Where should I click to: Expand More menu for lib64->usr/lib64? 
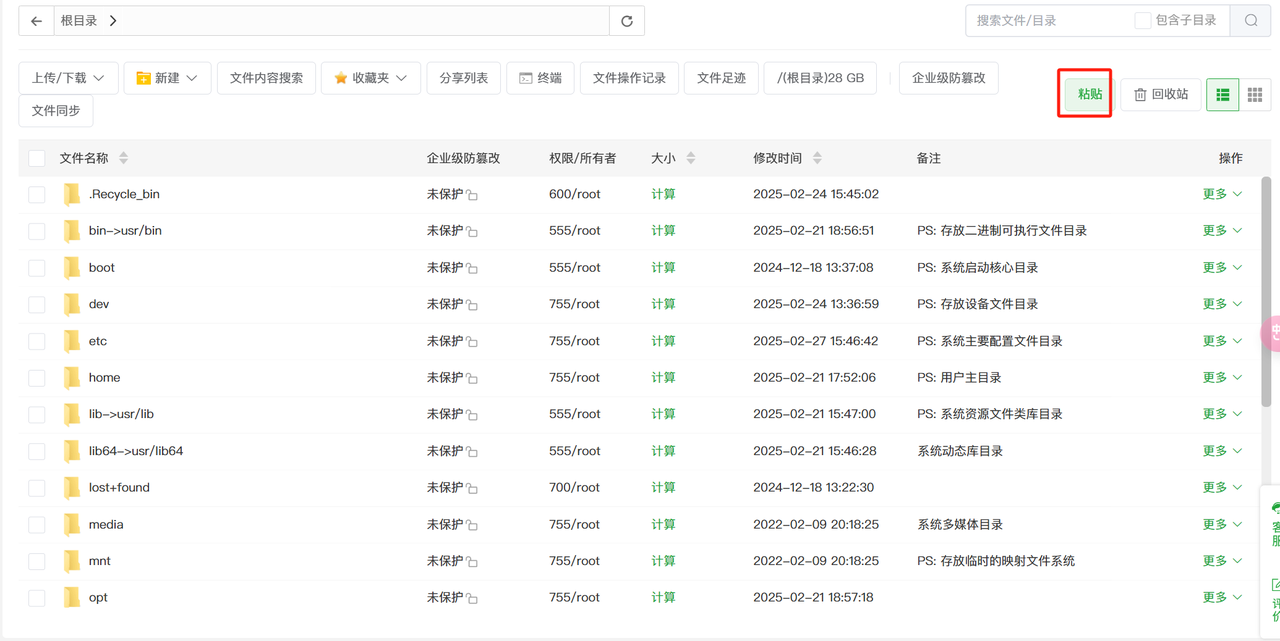[1222, 451]
